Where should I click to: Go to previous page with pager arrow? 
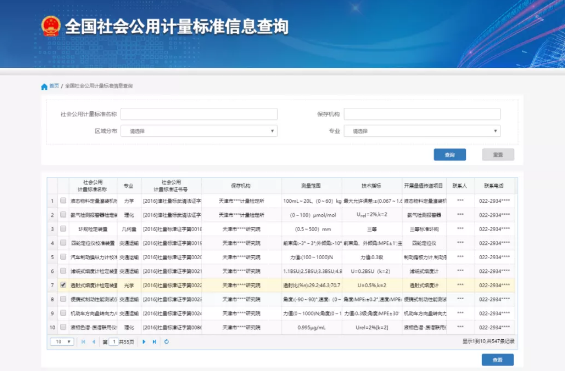tap(94, 342)
